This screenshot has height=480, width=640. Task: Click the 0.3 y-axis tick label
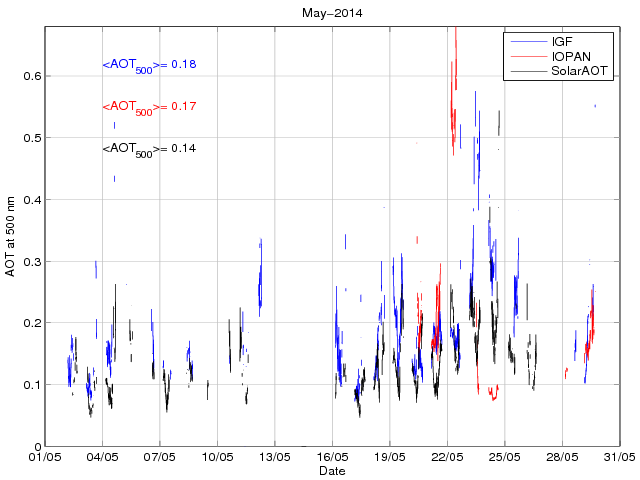tap(32, 262)
